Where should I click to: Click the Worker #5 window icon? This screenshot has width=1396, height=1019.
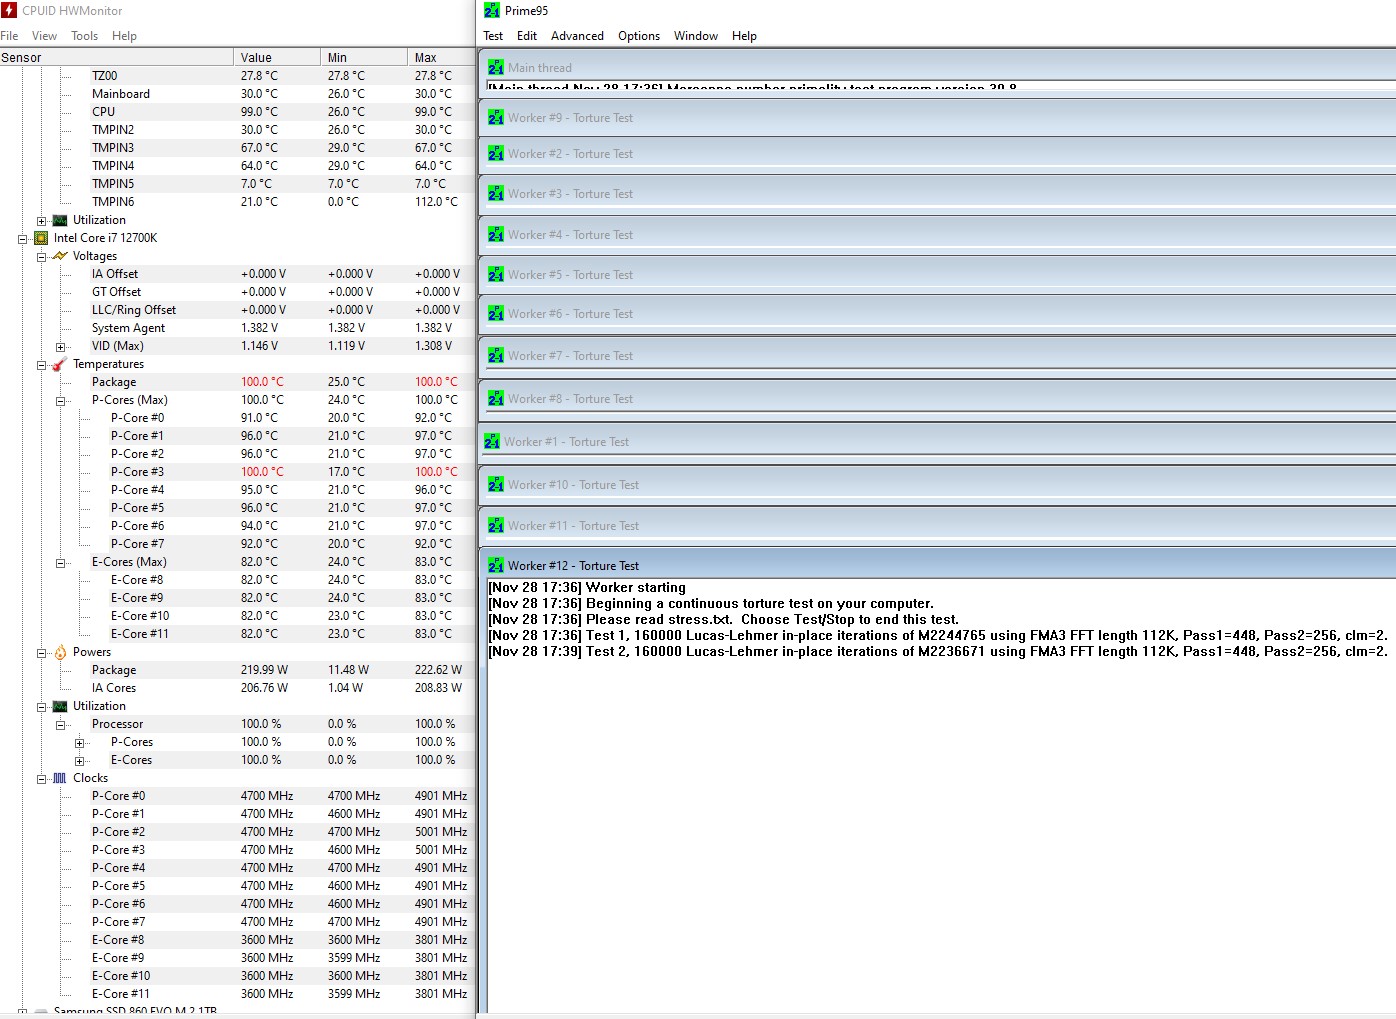click(x=496, y=275)
